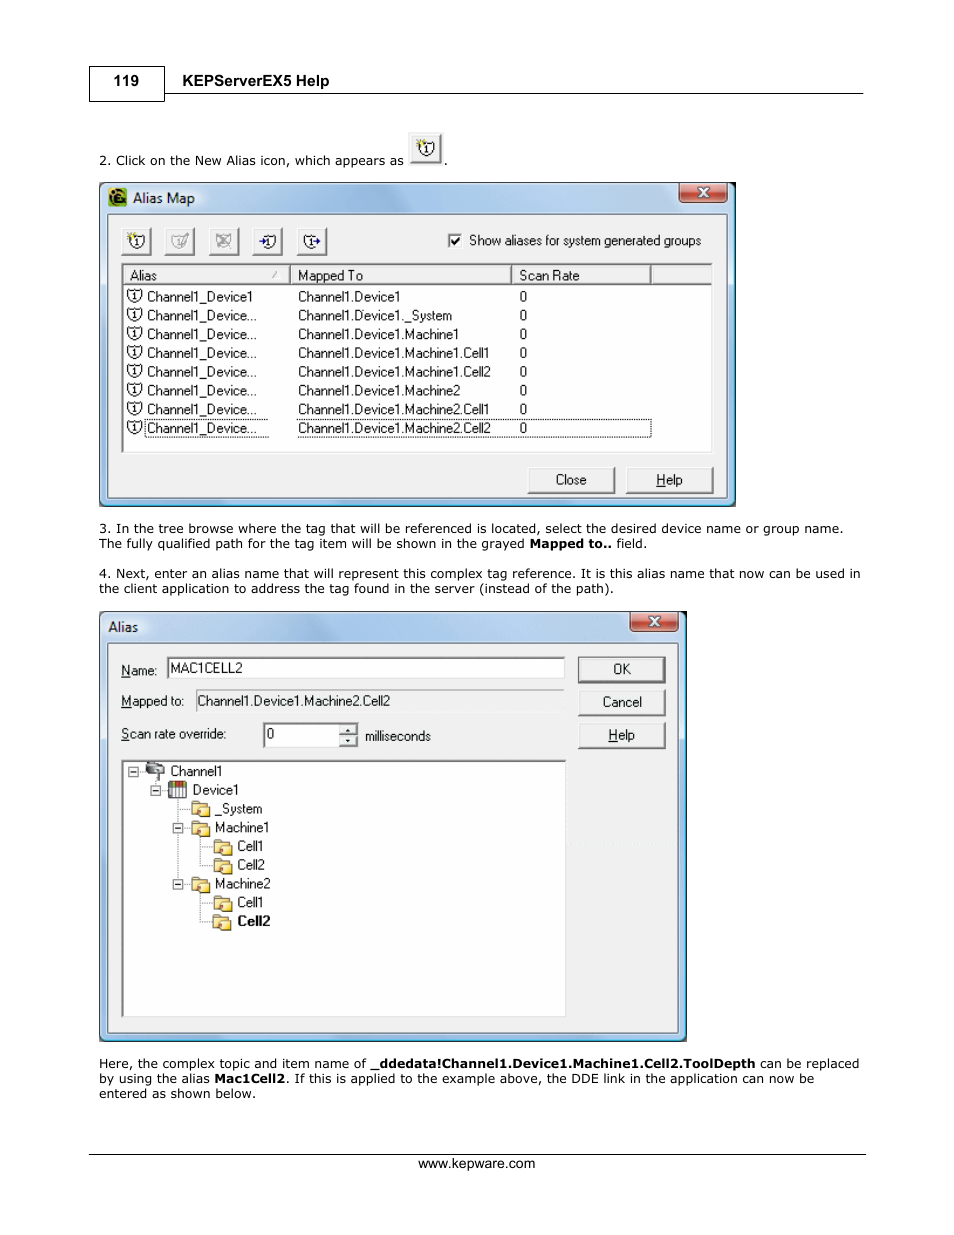The width and height of the screenshot is (954, 1235).
Task: Sort list by the Alias column header
Action: click(x=205, y=275)
